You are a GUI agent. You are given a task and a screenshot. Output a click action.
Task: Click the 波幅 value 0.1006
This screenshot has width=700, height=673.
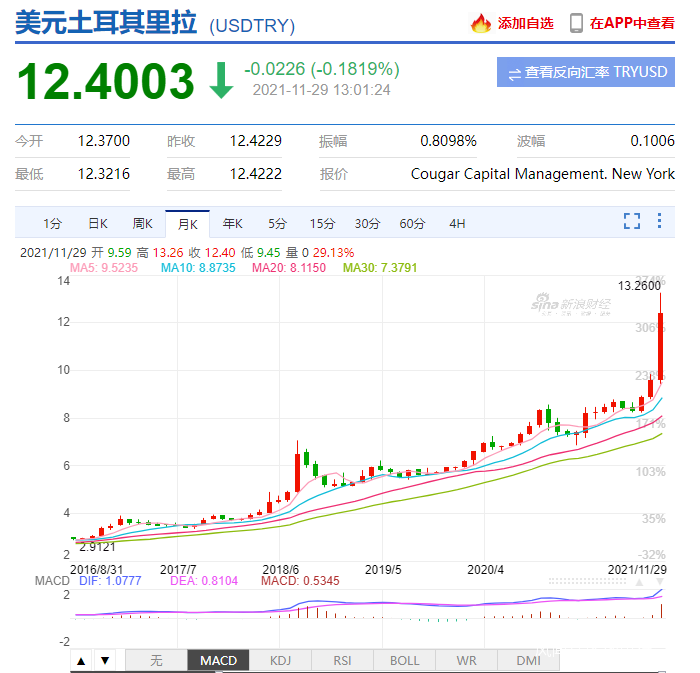point(652,141)
